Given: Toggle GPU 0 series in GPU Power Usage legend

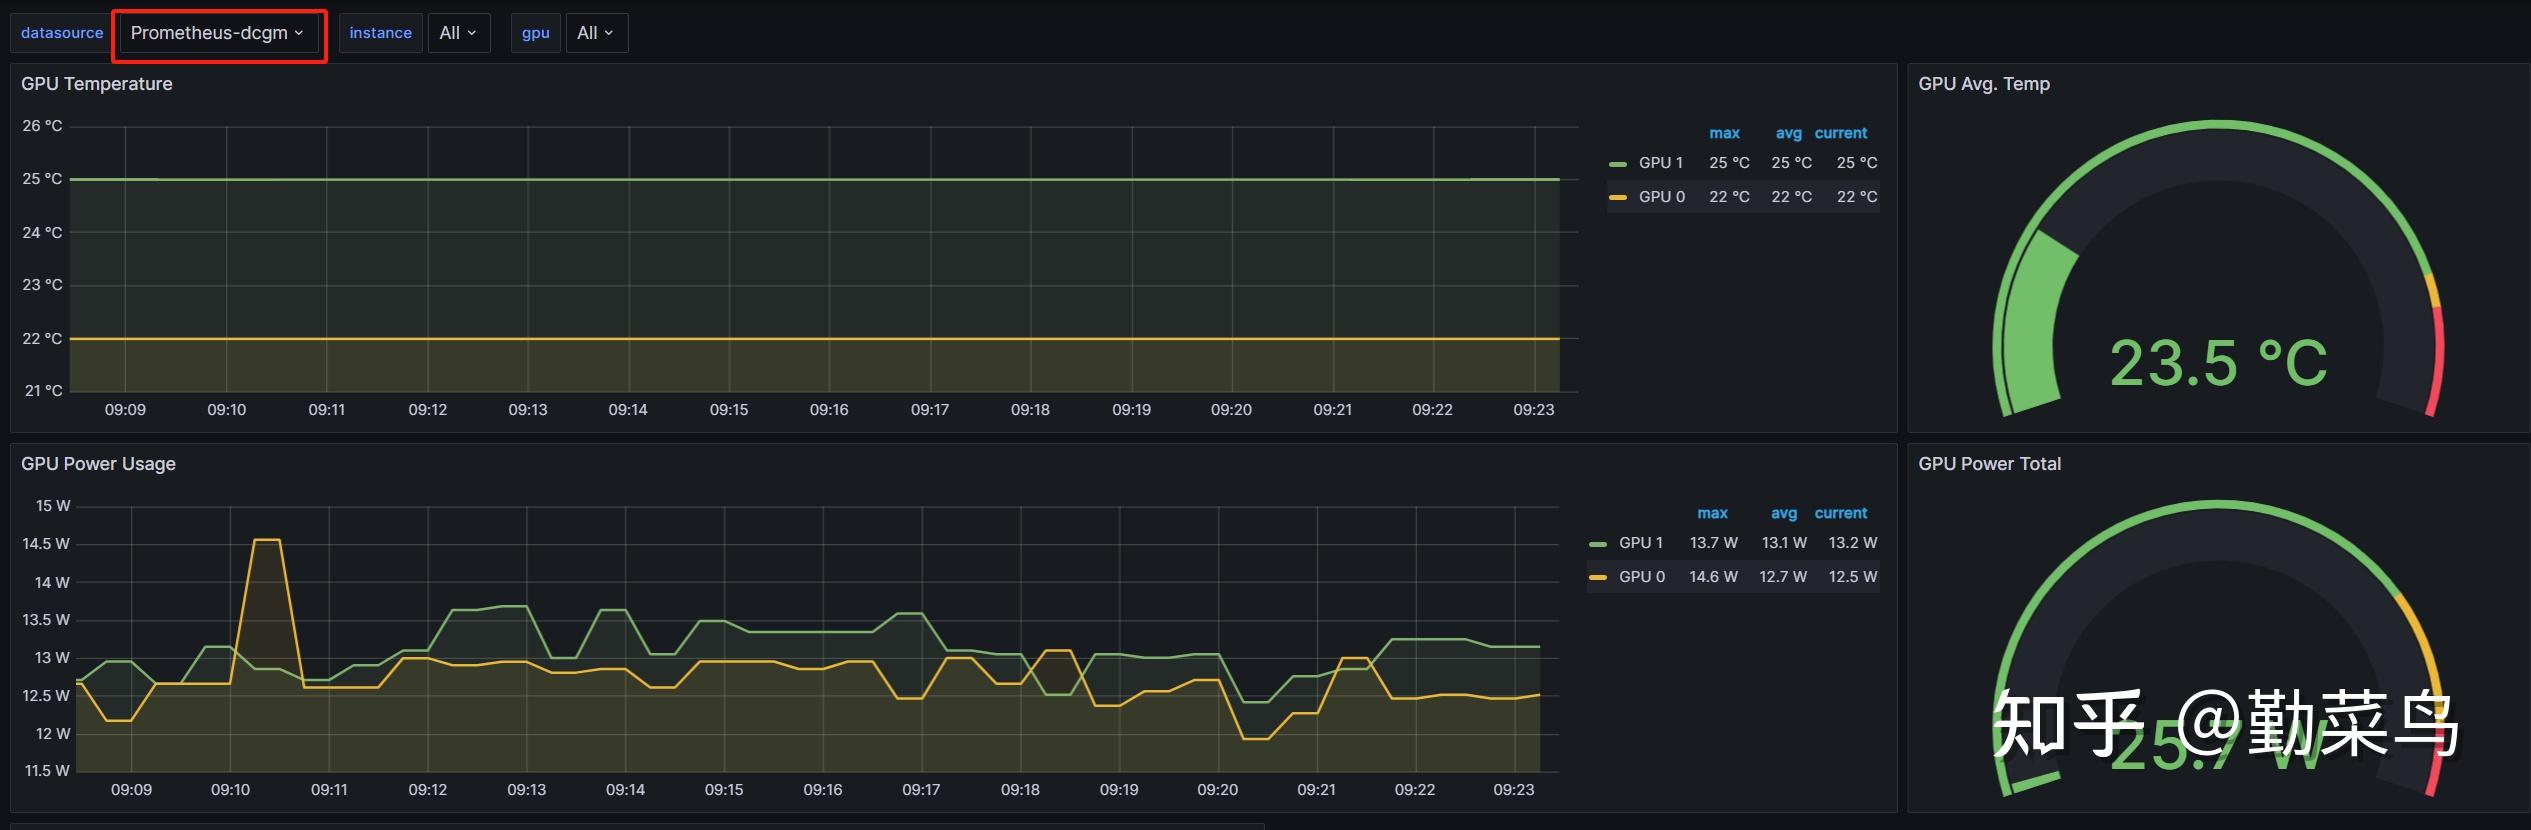Looking at the screenshot, I should coord(1641,577).
